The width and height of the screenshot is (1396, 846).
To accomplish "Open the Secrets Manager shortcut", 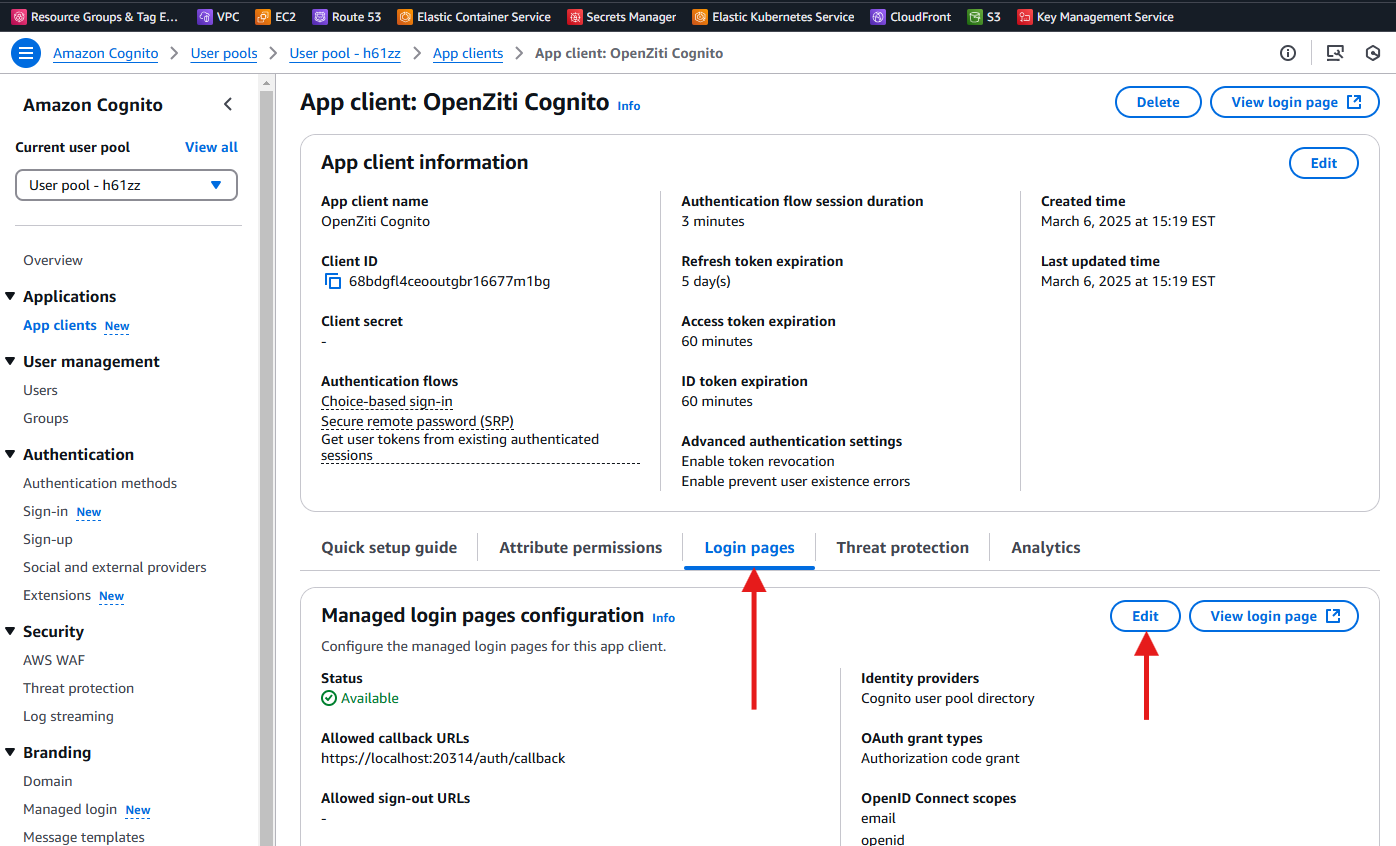I will pyautogui.click(x=621, y=17).
